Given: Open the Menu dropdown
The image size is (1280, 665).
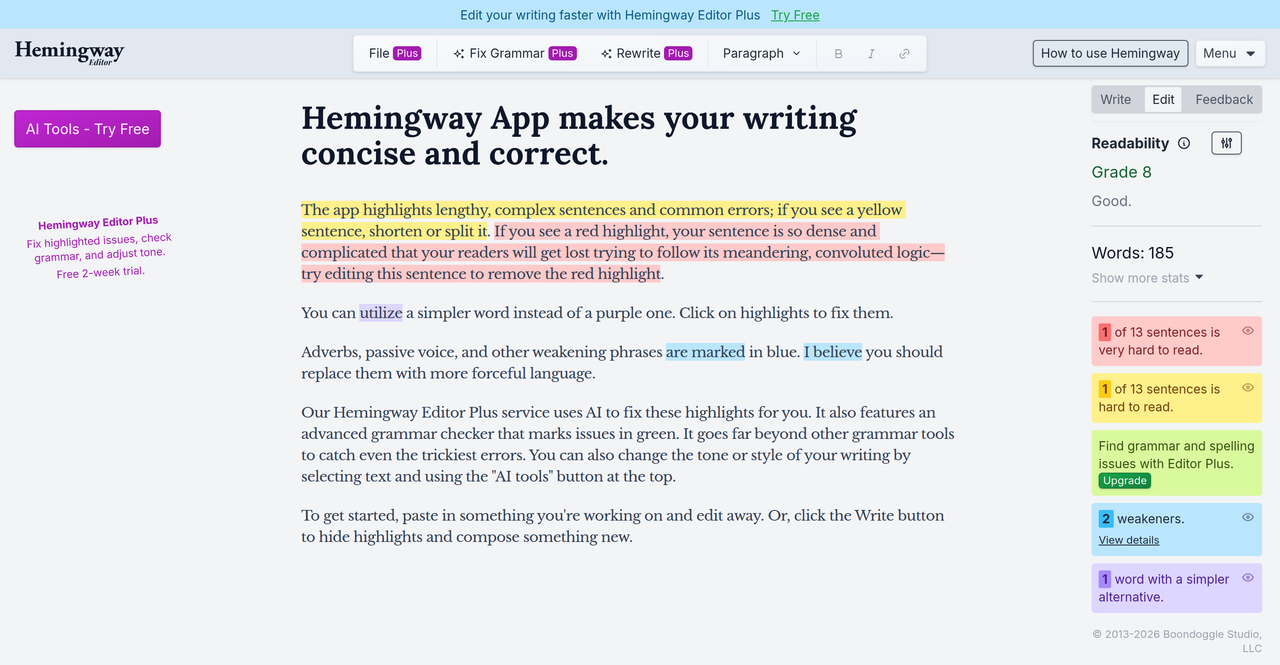Looking at the screenshot, I should pos(1230,54).
